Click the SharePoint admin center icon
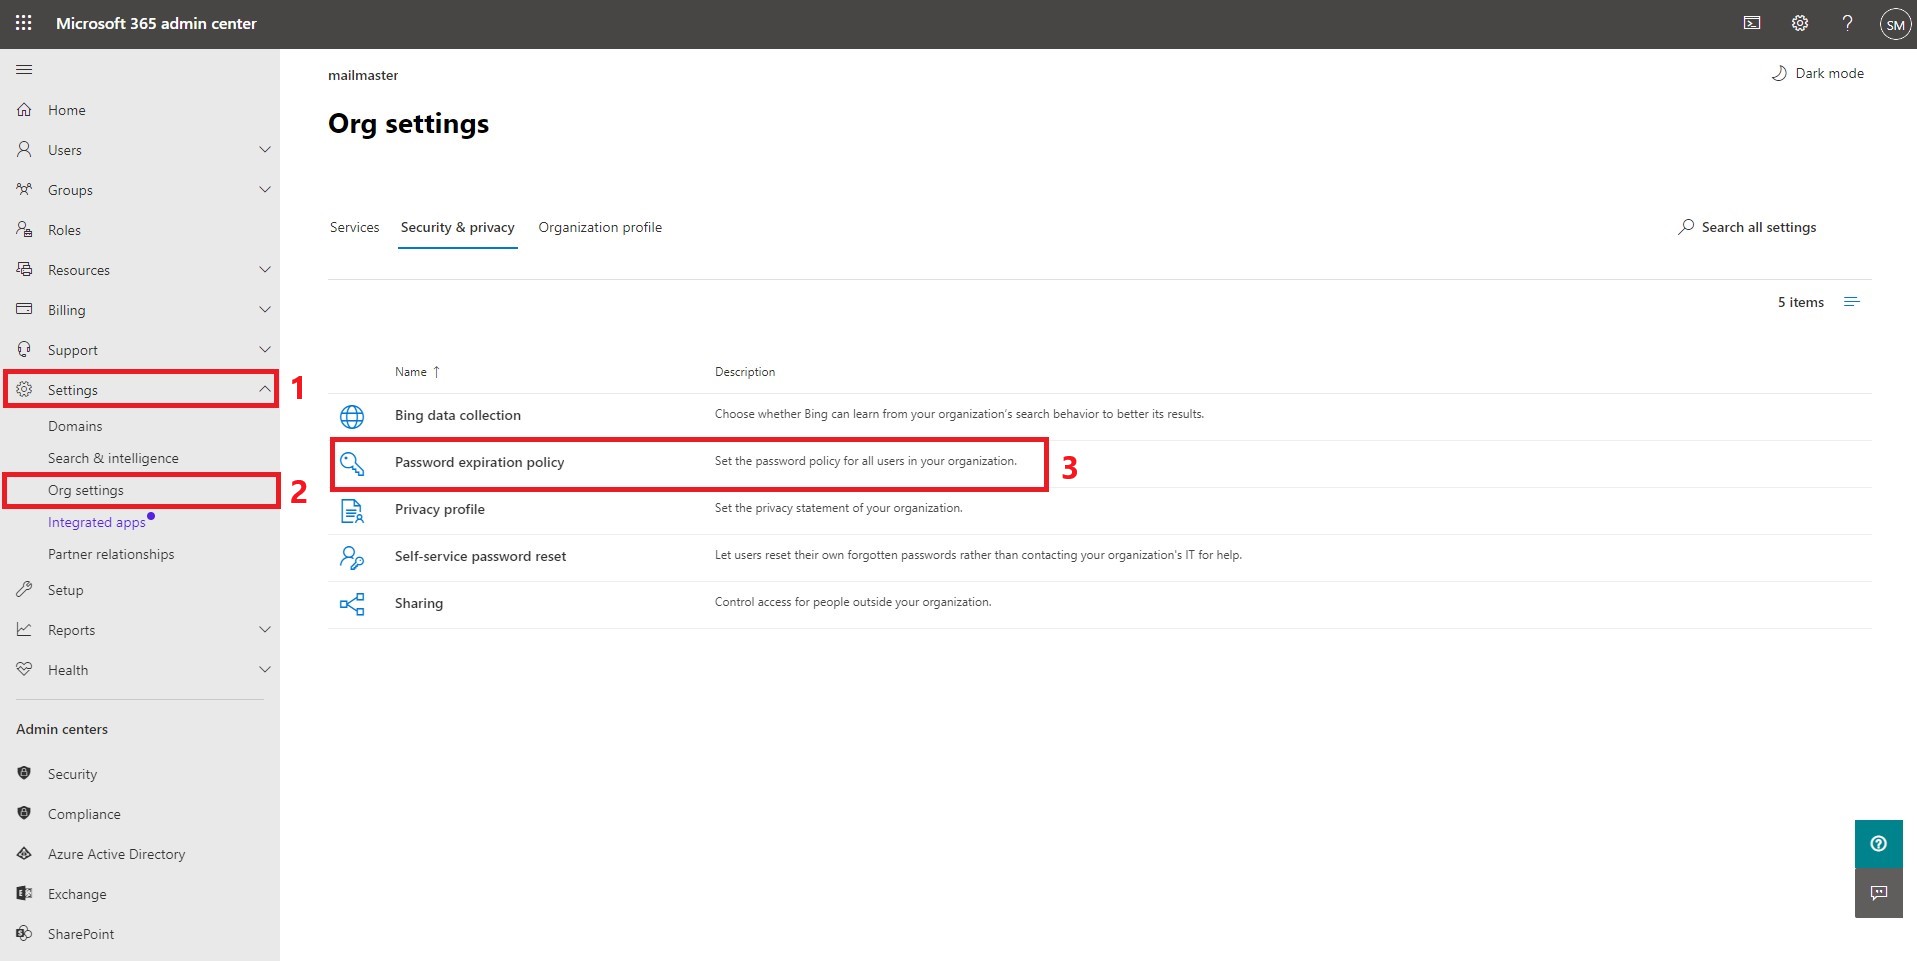Screen dimensions: 1917x961 [24, 934]
